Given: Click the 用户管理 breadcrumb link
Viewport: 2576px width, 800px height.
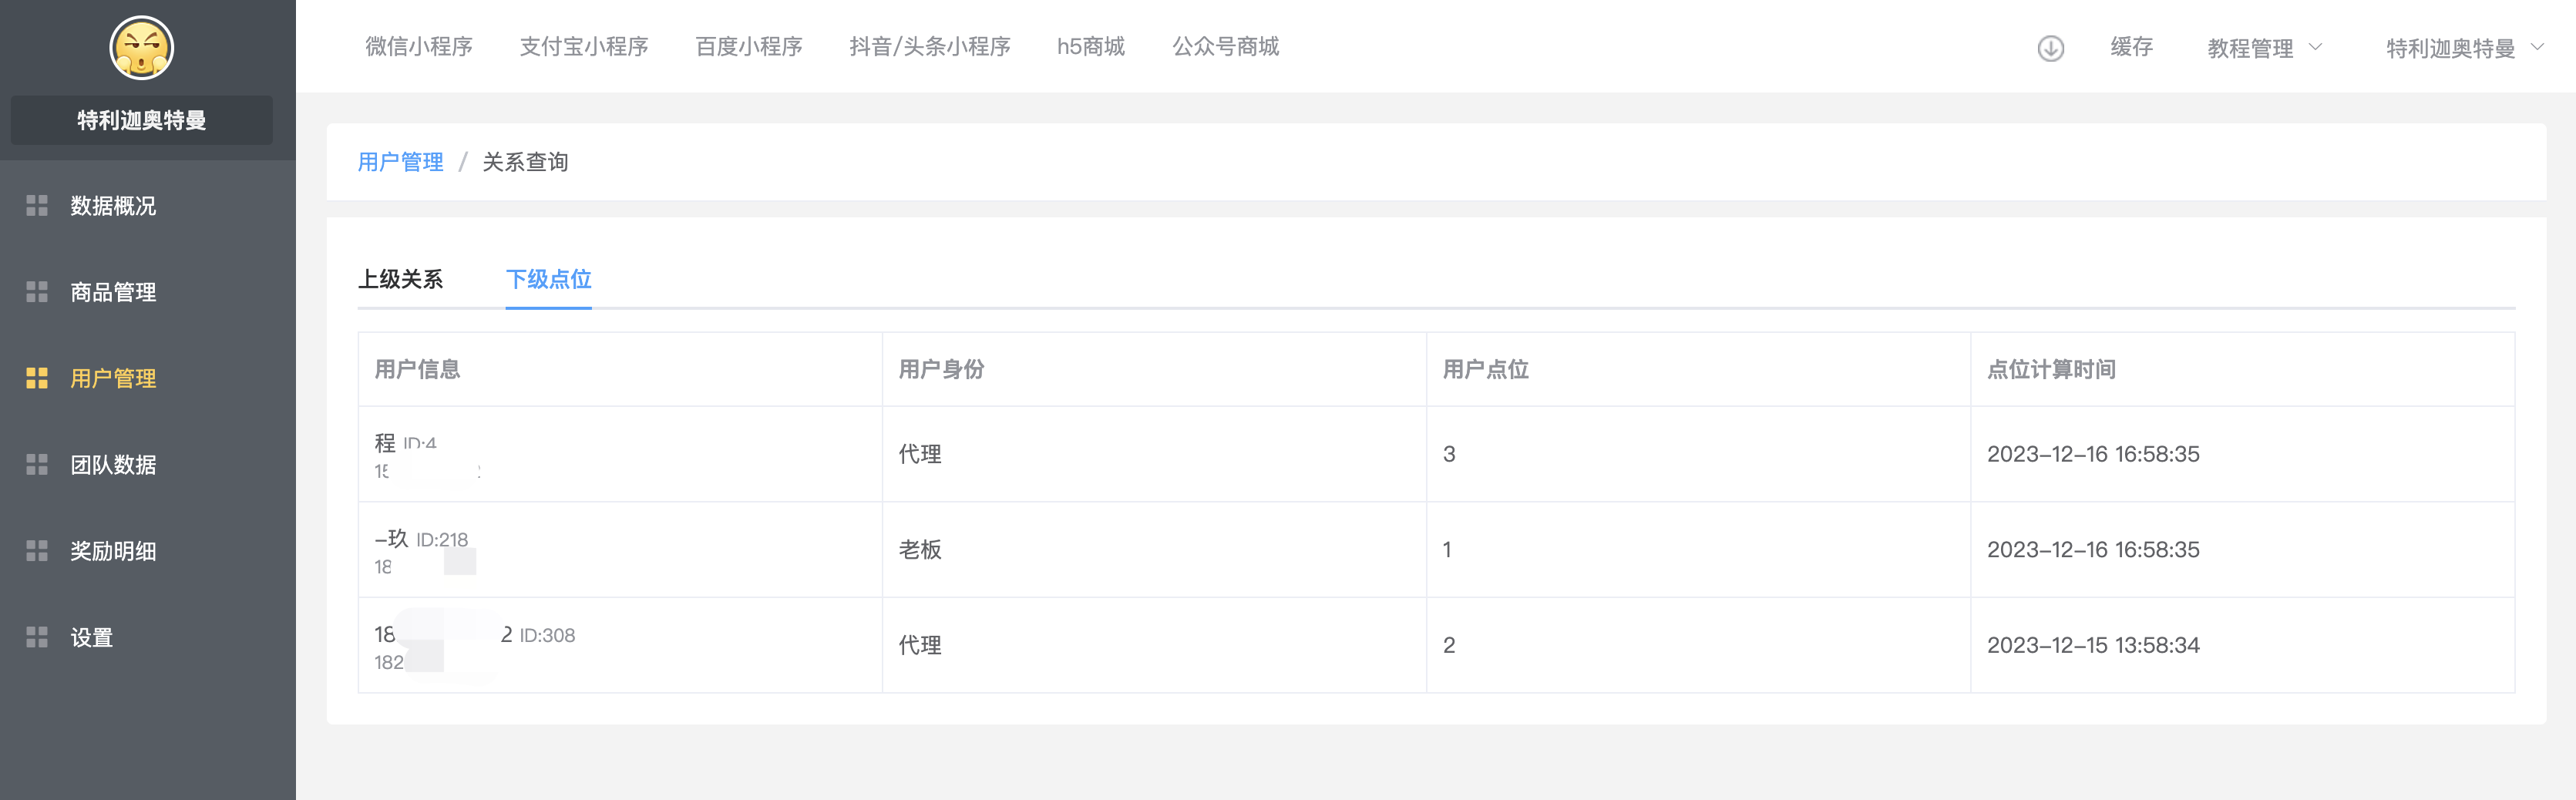Looking at the screenshot, I should 400,162.
